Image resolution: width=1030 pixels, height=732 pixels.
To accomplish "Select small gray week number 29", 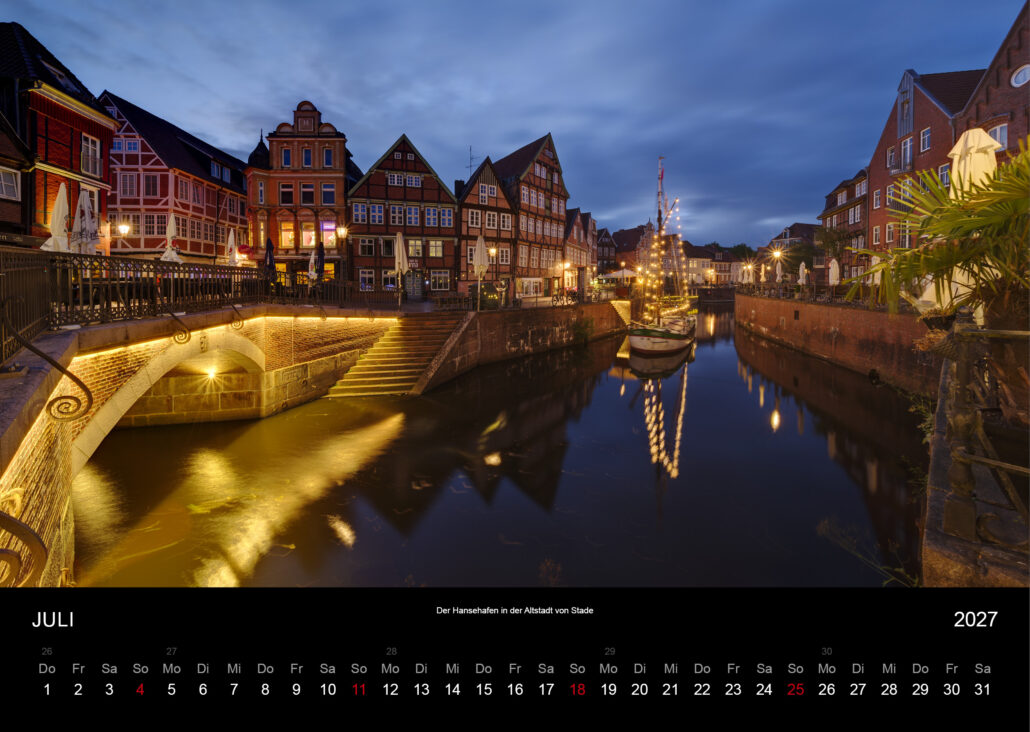I will click(x=610, y=651).
